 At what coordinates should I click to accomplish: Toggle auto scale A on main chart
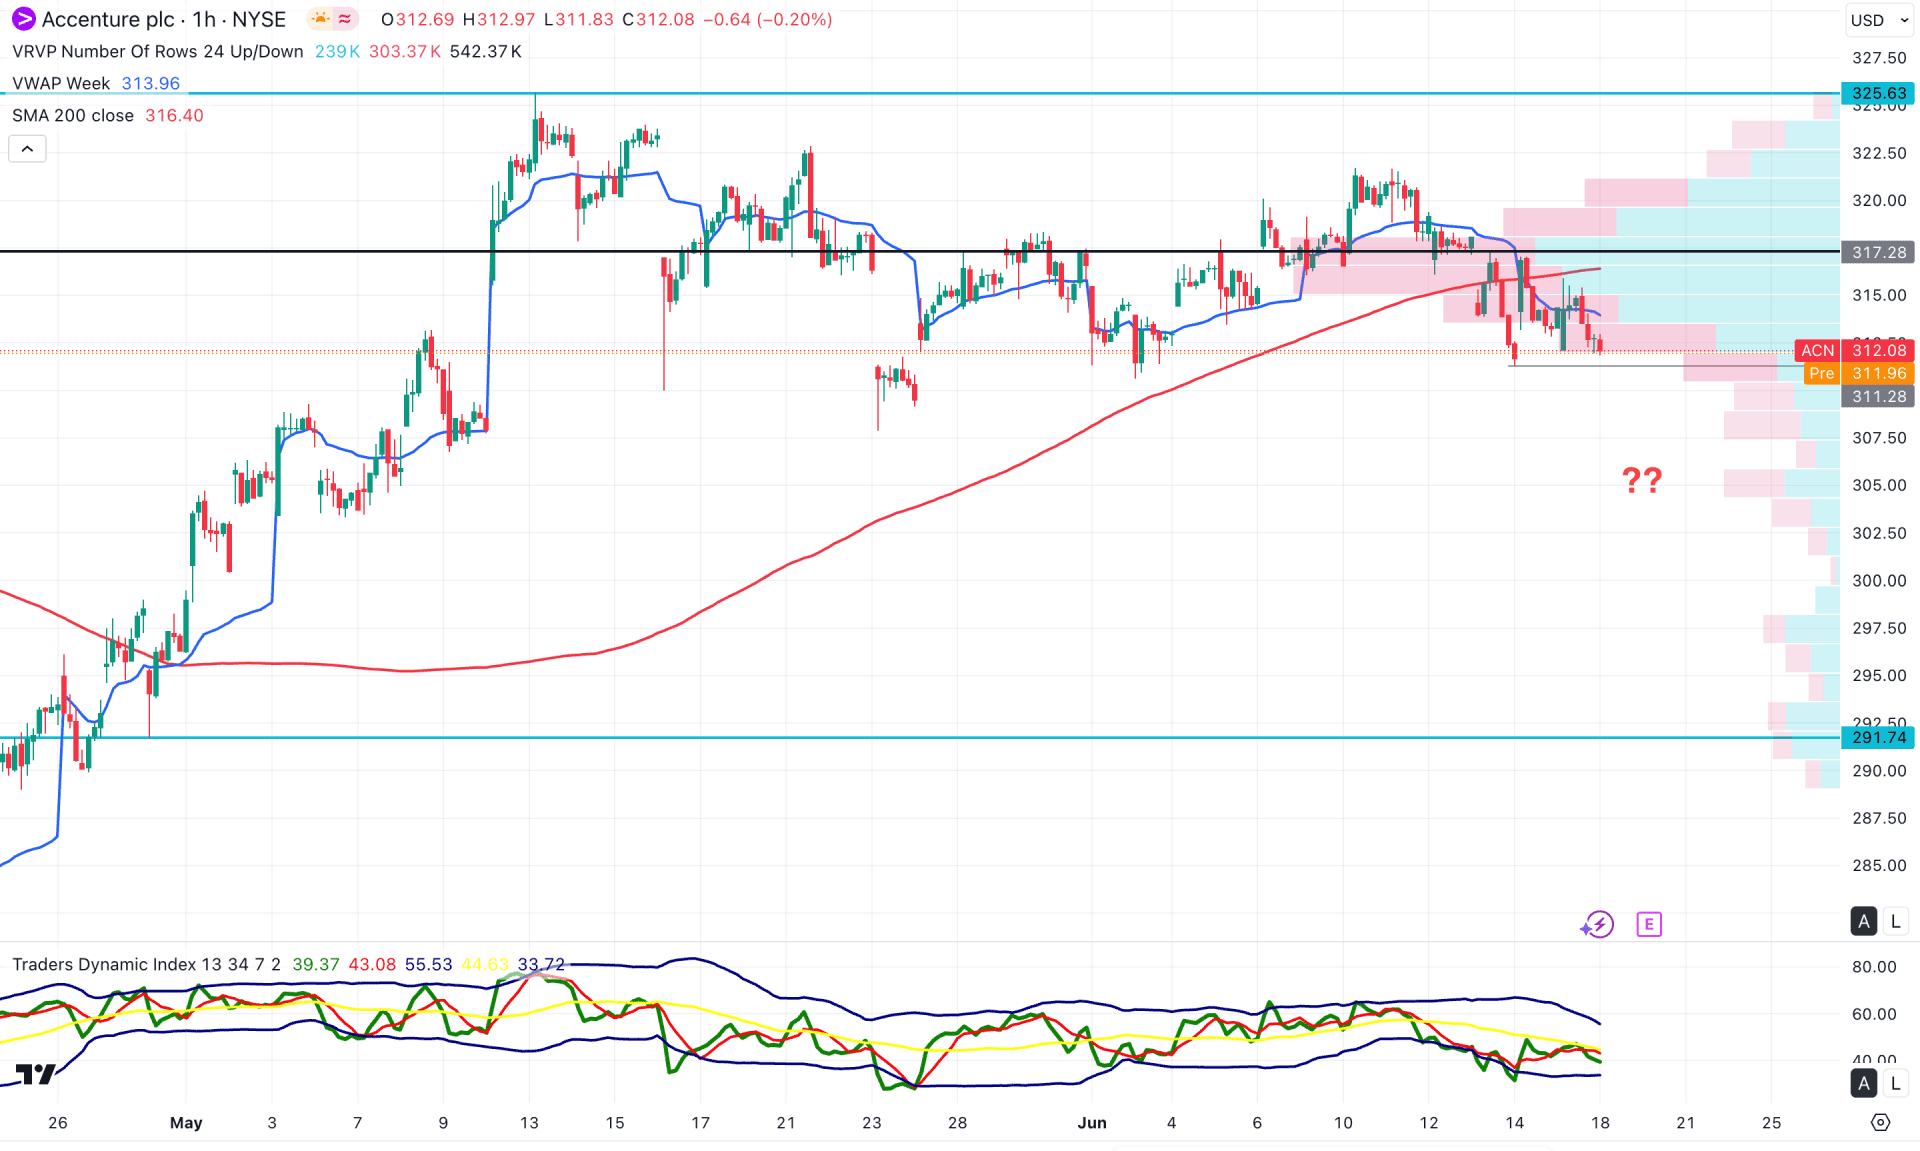(x=1864, y=921)
